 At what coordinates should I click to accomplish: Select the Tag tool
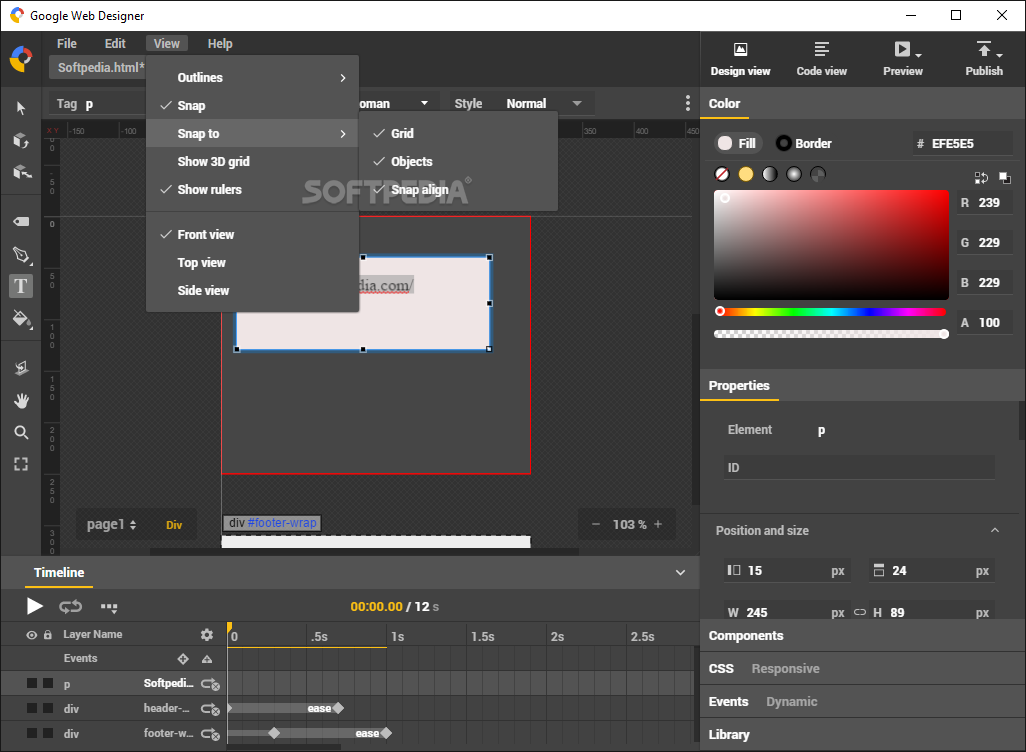pos(21,221)
